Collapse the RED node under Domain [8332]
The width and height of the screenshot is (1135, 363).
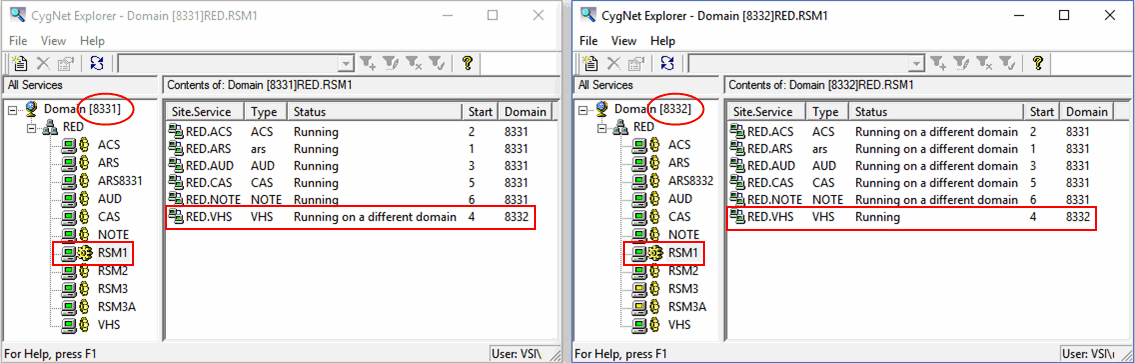point(603,128)
